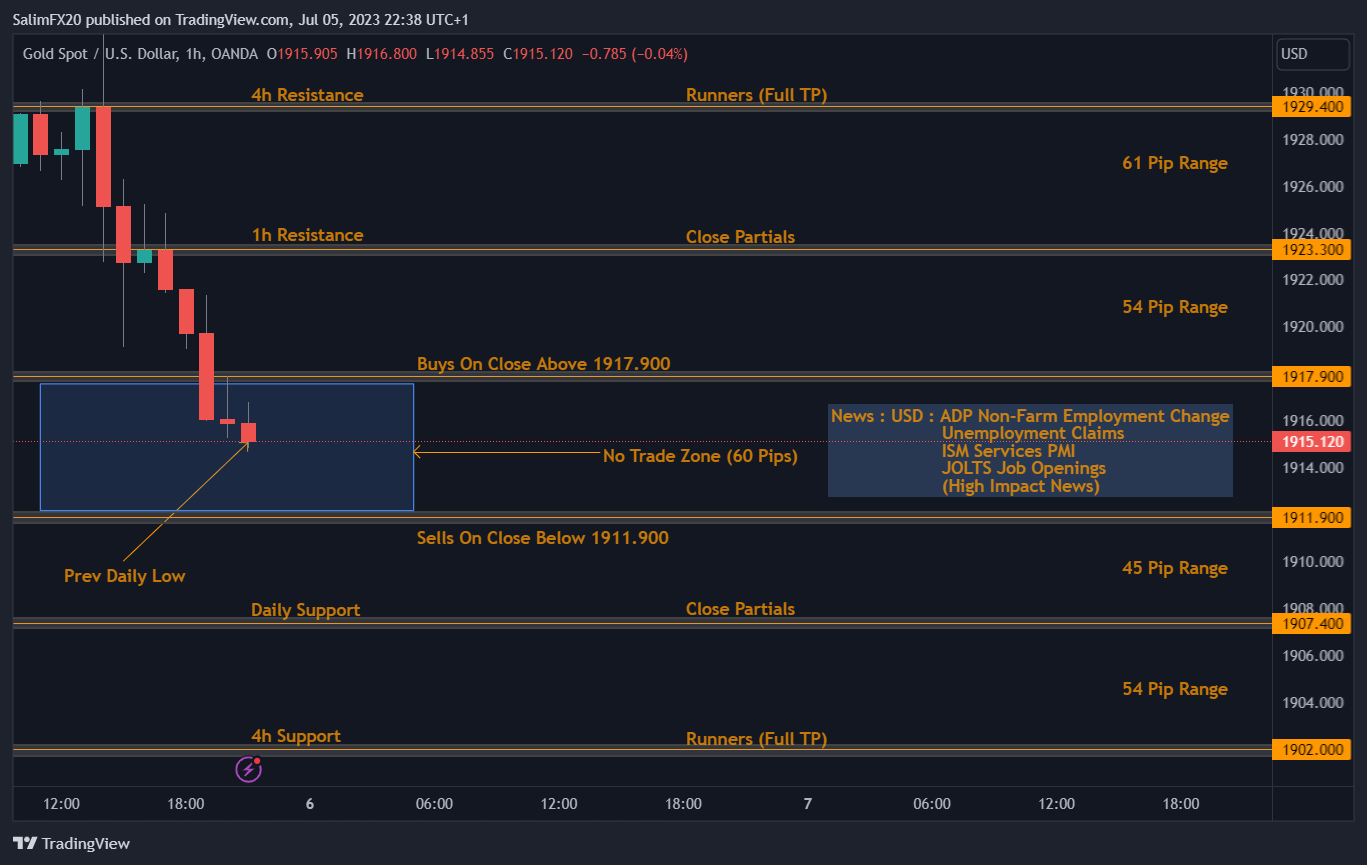Select the high impact news annotation box
The image size is (1367, 865).
pyautogui.click(x=1030, y=451)
